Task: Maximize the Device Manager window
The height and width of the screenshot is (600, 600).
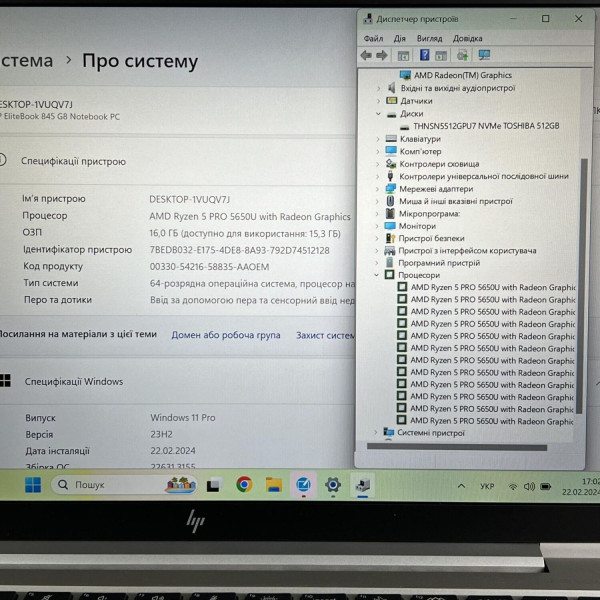Action: tap(545, 19)
